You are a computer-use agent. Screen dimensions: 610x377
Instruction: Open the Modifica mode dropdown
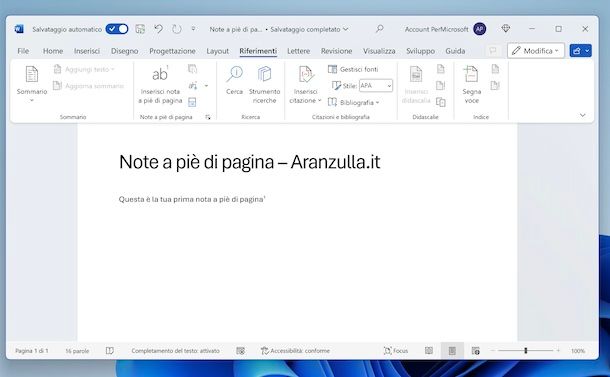point(536,51)
